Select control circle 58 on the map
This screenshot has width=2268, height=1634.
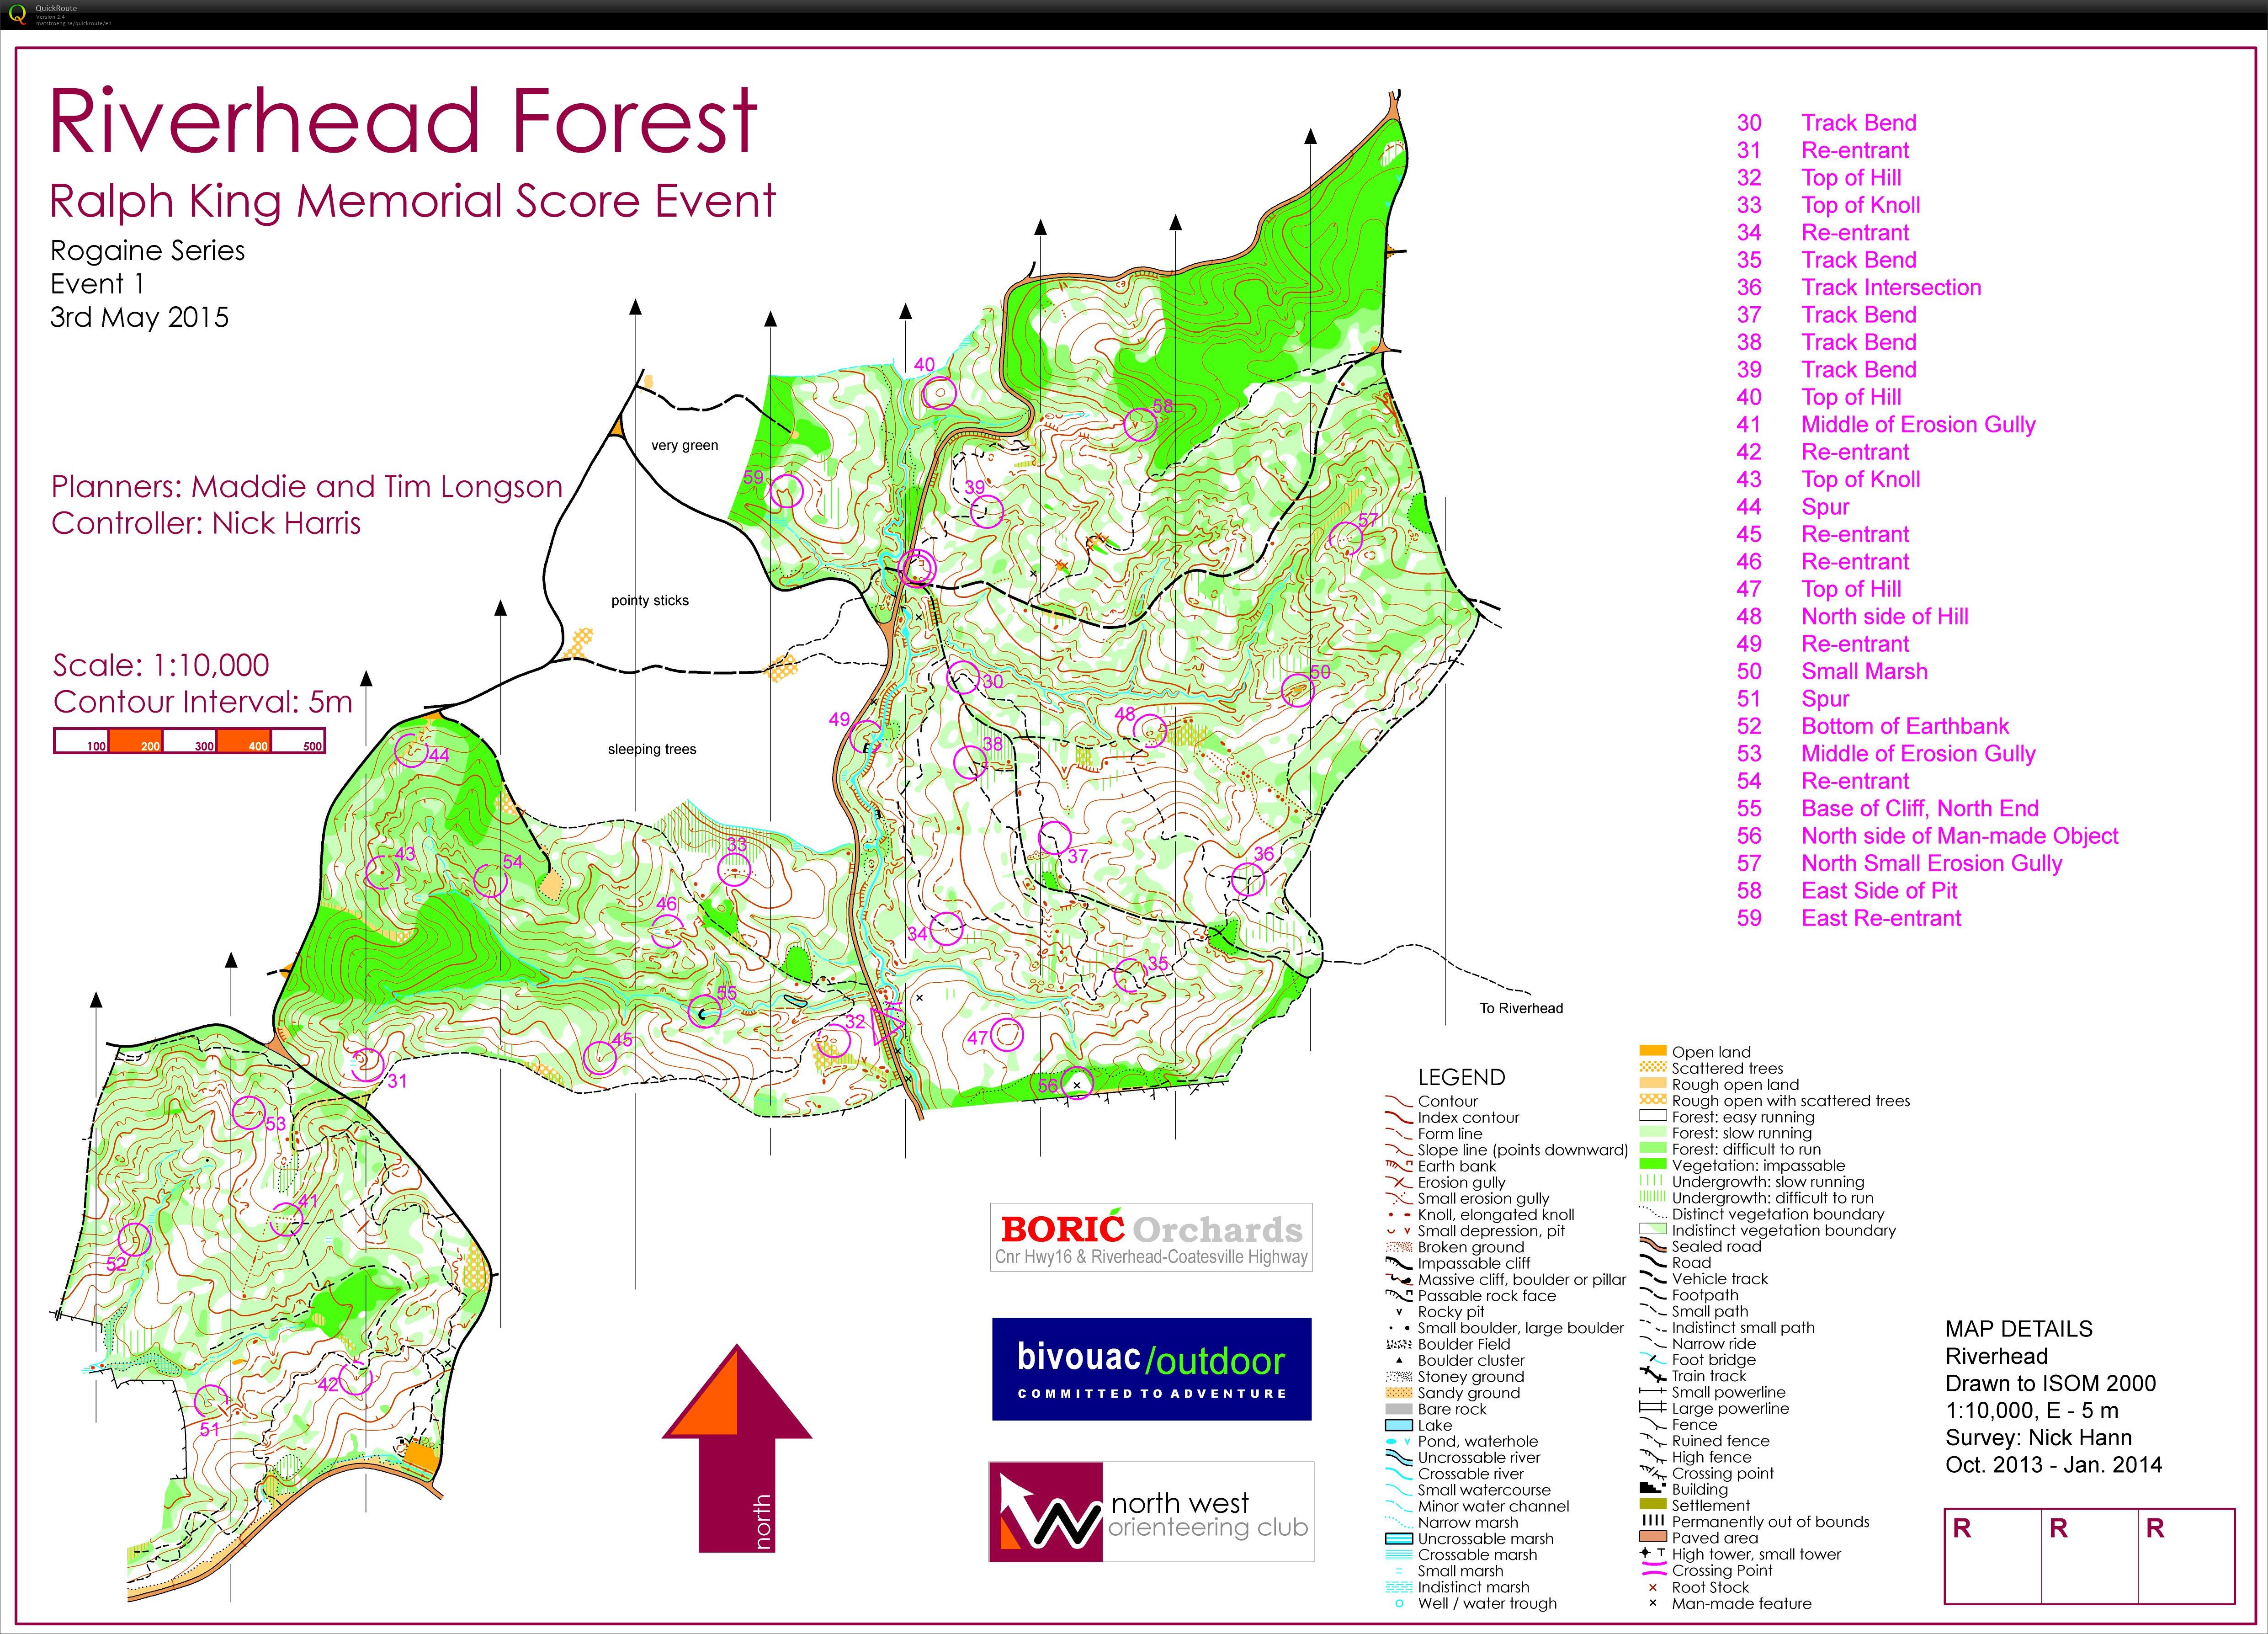1140,424
